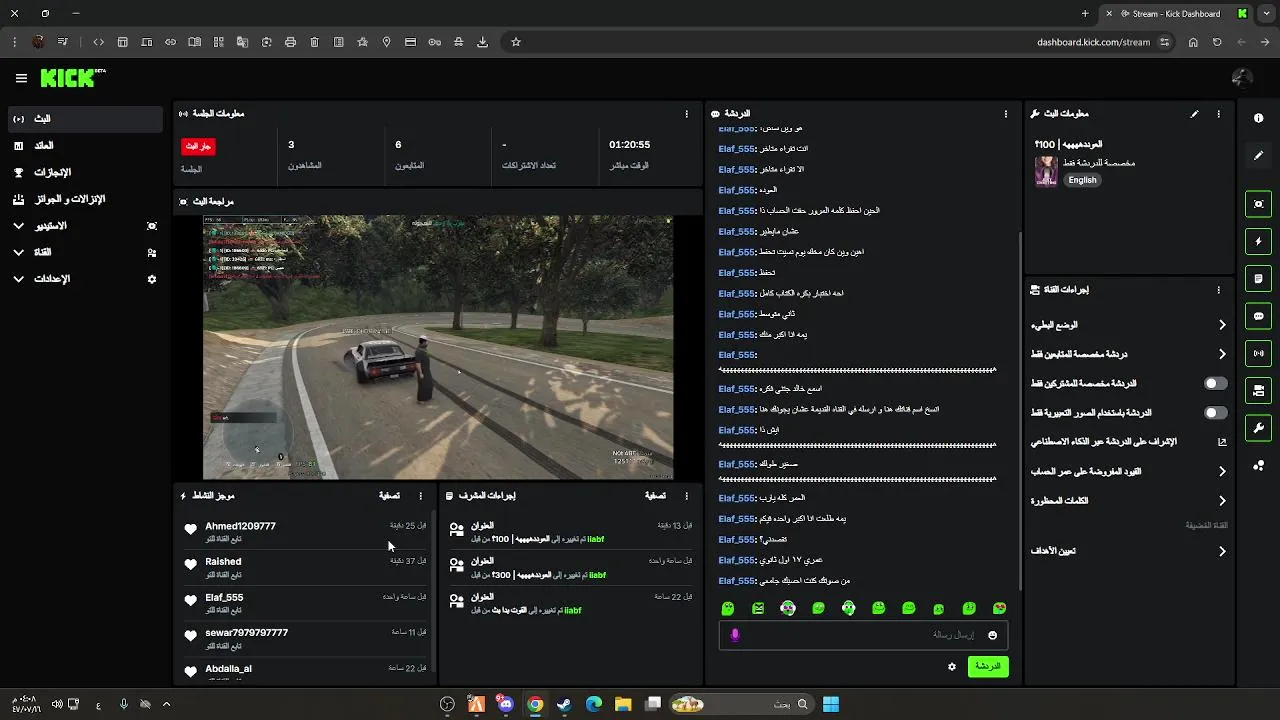This screenshot has height=720, width=1280.
Task: Open the emoji picker in the message box
Action: (x=992, y=635)
